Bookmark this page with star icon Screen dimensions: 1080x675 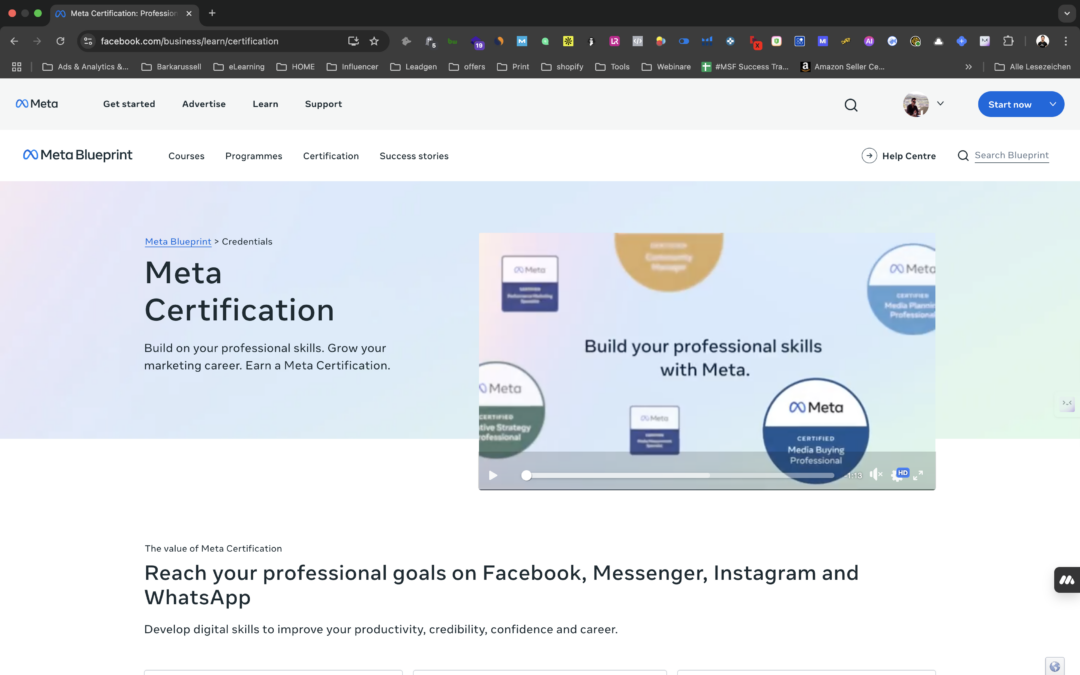374,41
